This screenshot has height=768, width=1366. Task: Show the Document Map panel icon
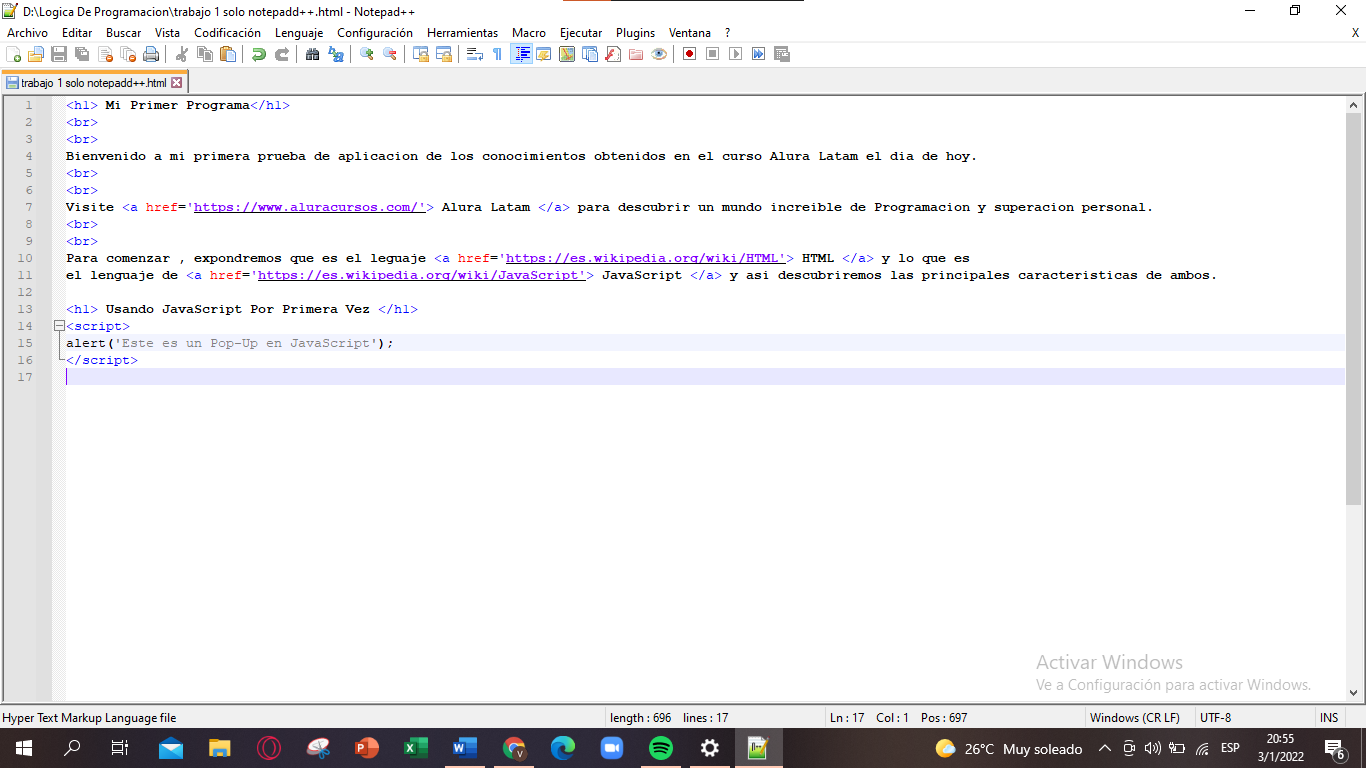[567, 54]
